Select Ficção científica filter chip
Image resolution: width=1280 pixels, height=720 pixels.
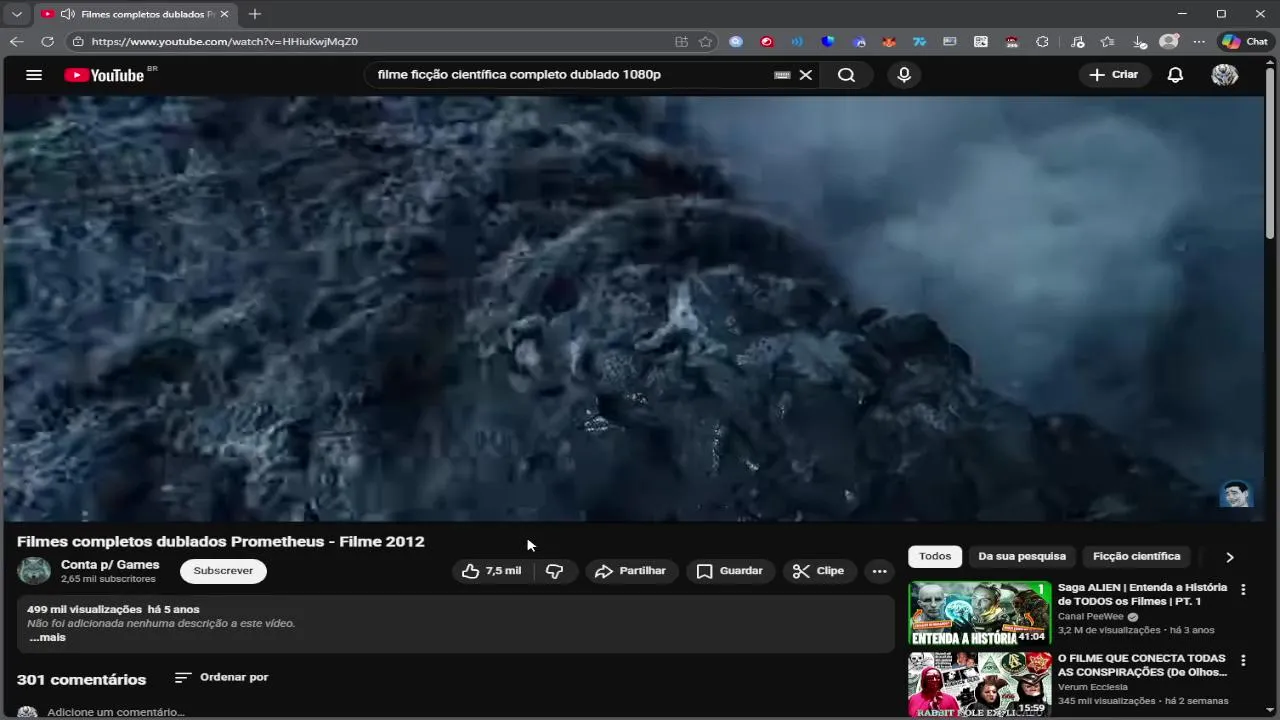[x=1136, y=556]
